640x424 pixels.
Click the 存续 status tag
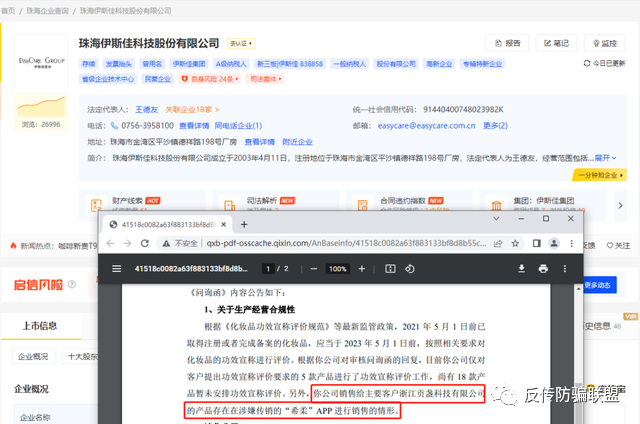pyautogui.click(x=89, y=64)
